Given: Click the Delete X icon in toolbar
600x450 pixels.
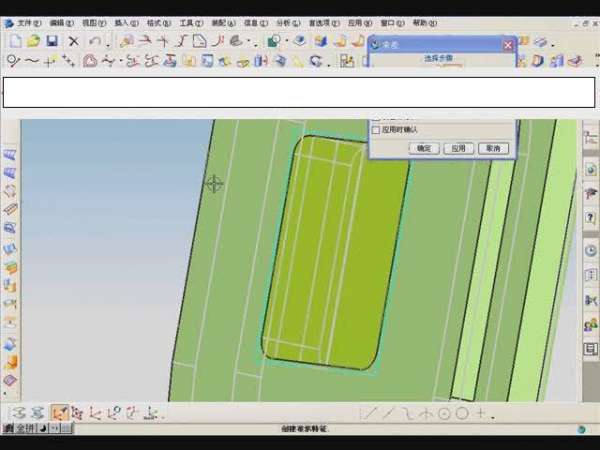Looking at the screenshot, I should tap(73, 41).
